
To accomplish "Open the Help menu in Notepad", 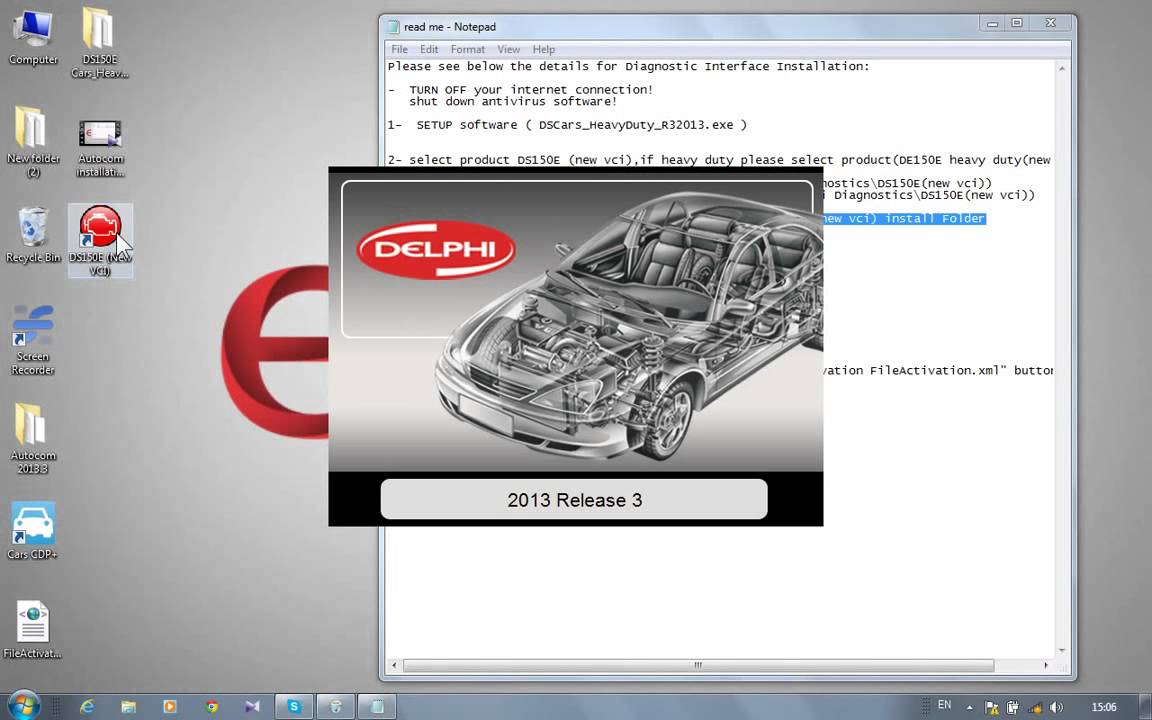I will point(544,49).
